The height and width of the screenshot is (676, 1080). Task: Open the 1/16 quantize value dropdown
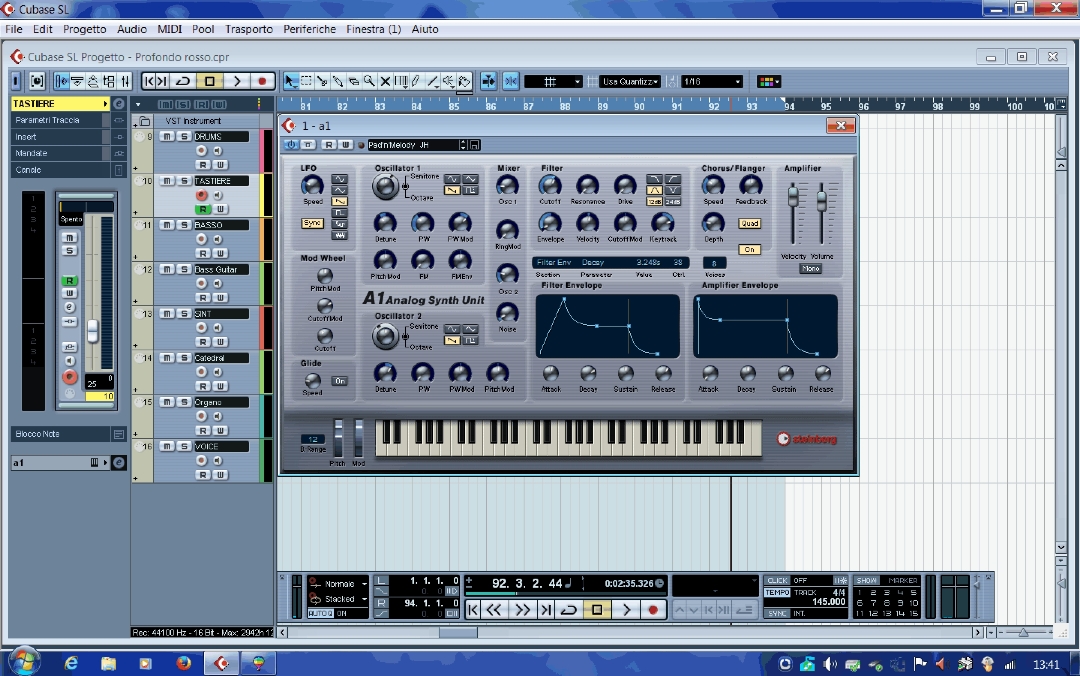[712, 81]
